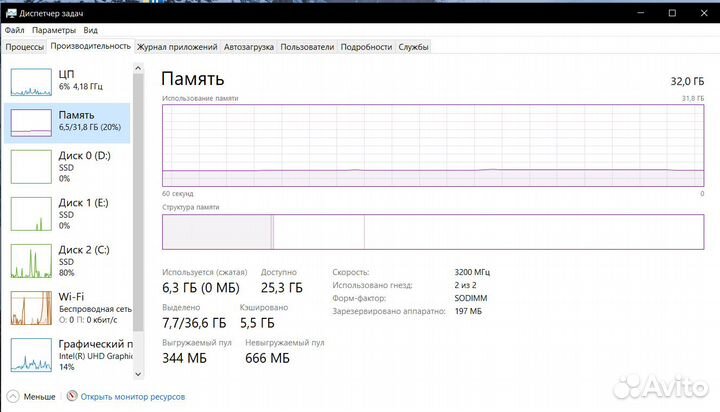Click the 6,5/31,8 ГБ (20%) memory text
720x412 pixels.
[90, 127]
